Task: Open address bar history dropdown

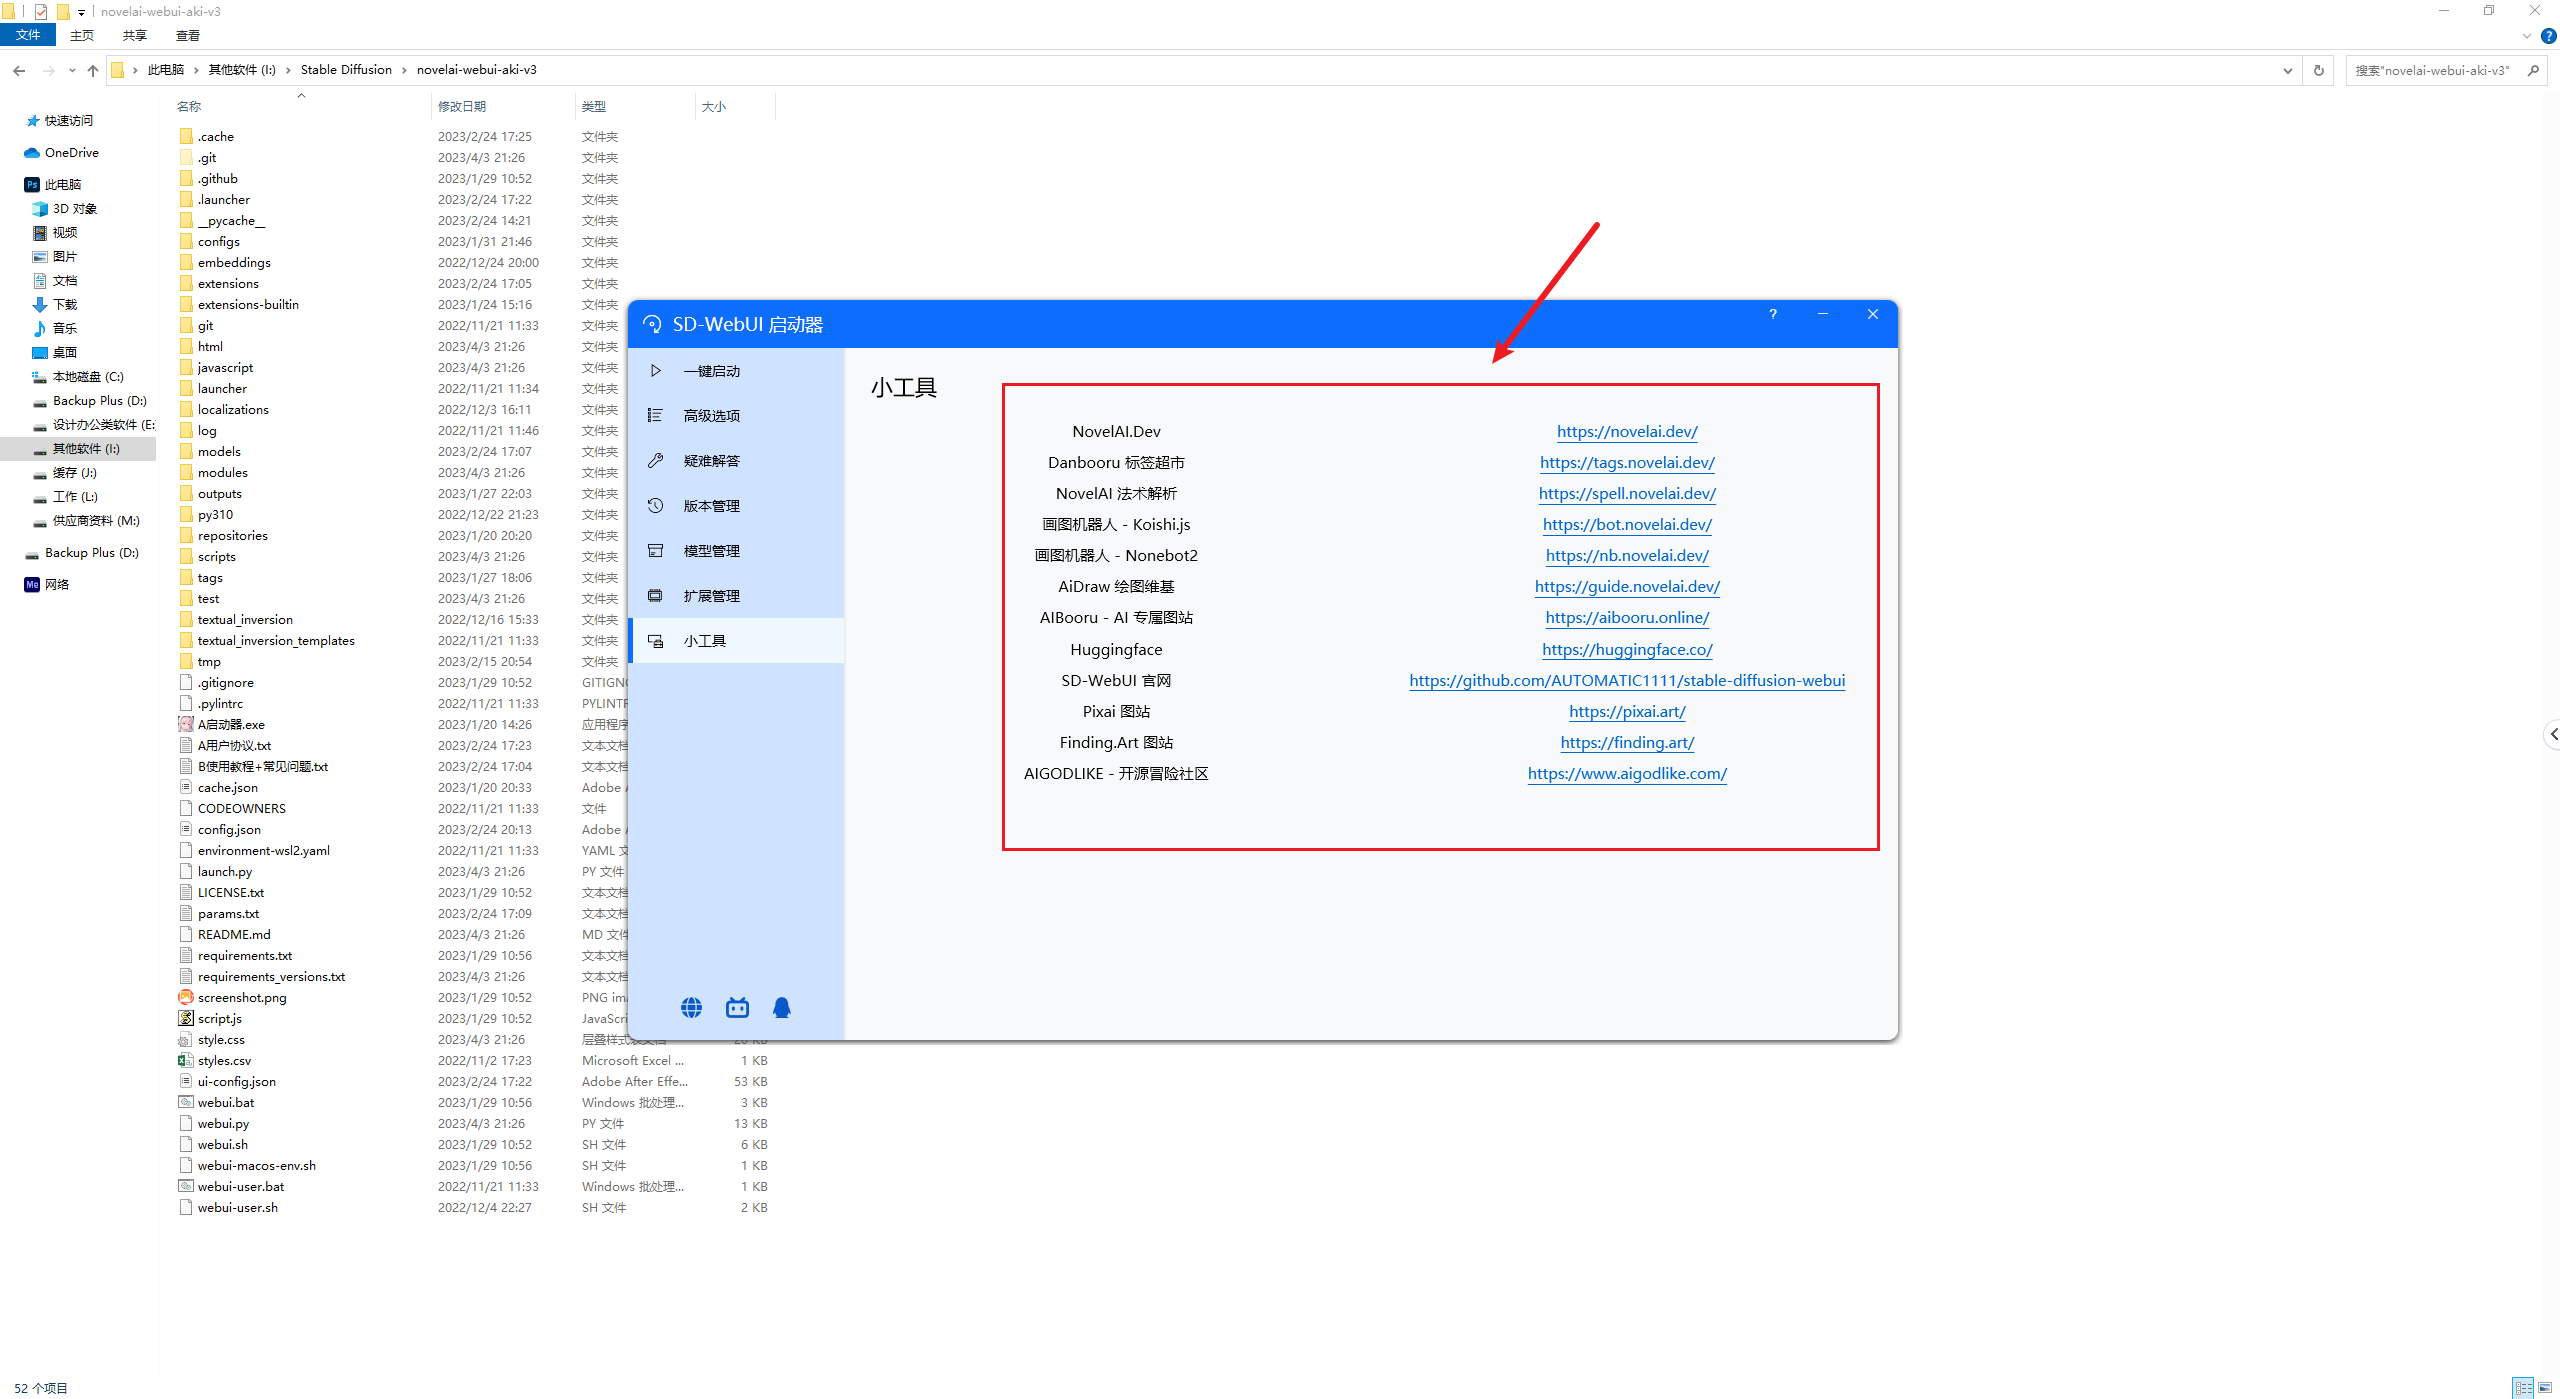Action: coord(2288,70)
